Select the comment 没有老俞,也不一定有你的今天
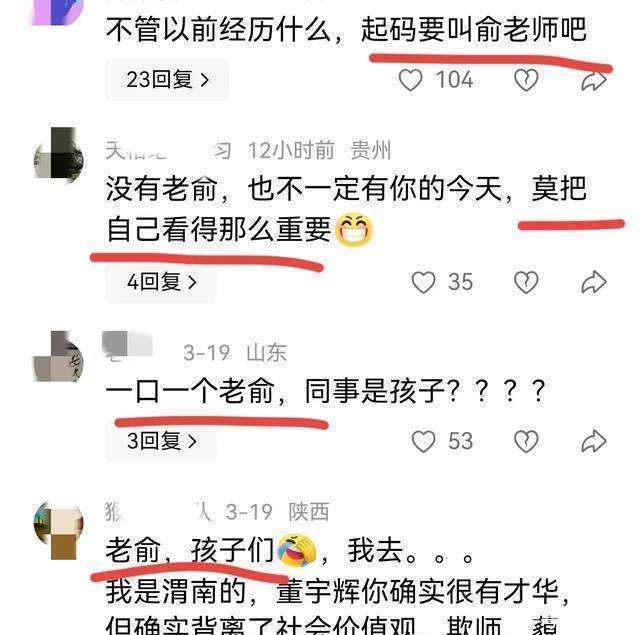Image resolution: width=640 pixels, height=635 pixels. click(346, 209)
